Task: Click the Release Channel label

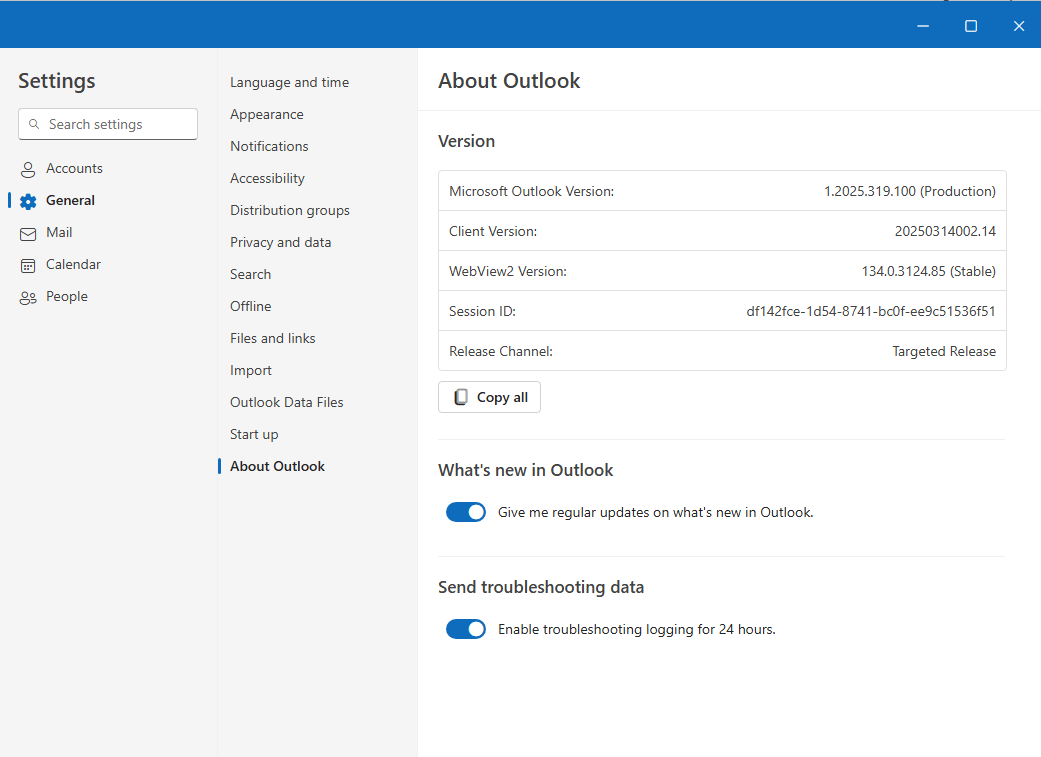Action: [501, 351]
